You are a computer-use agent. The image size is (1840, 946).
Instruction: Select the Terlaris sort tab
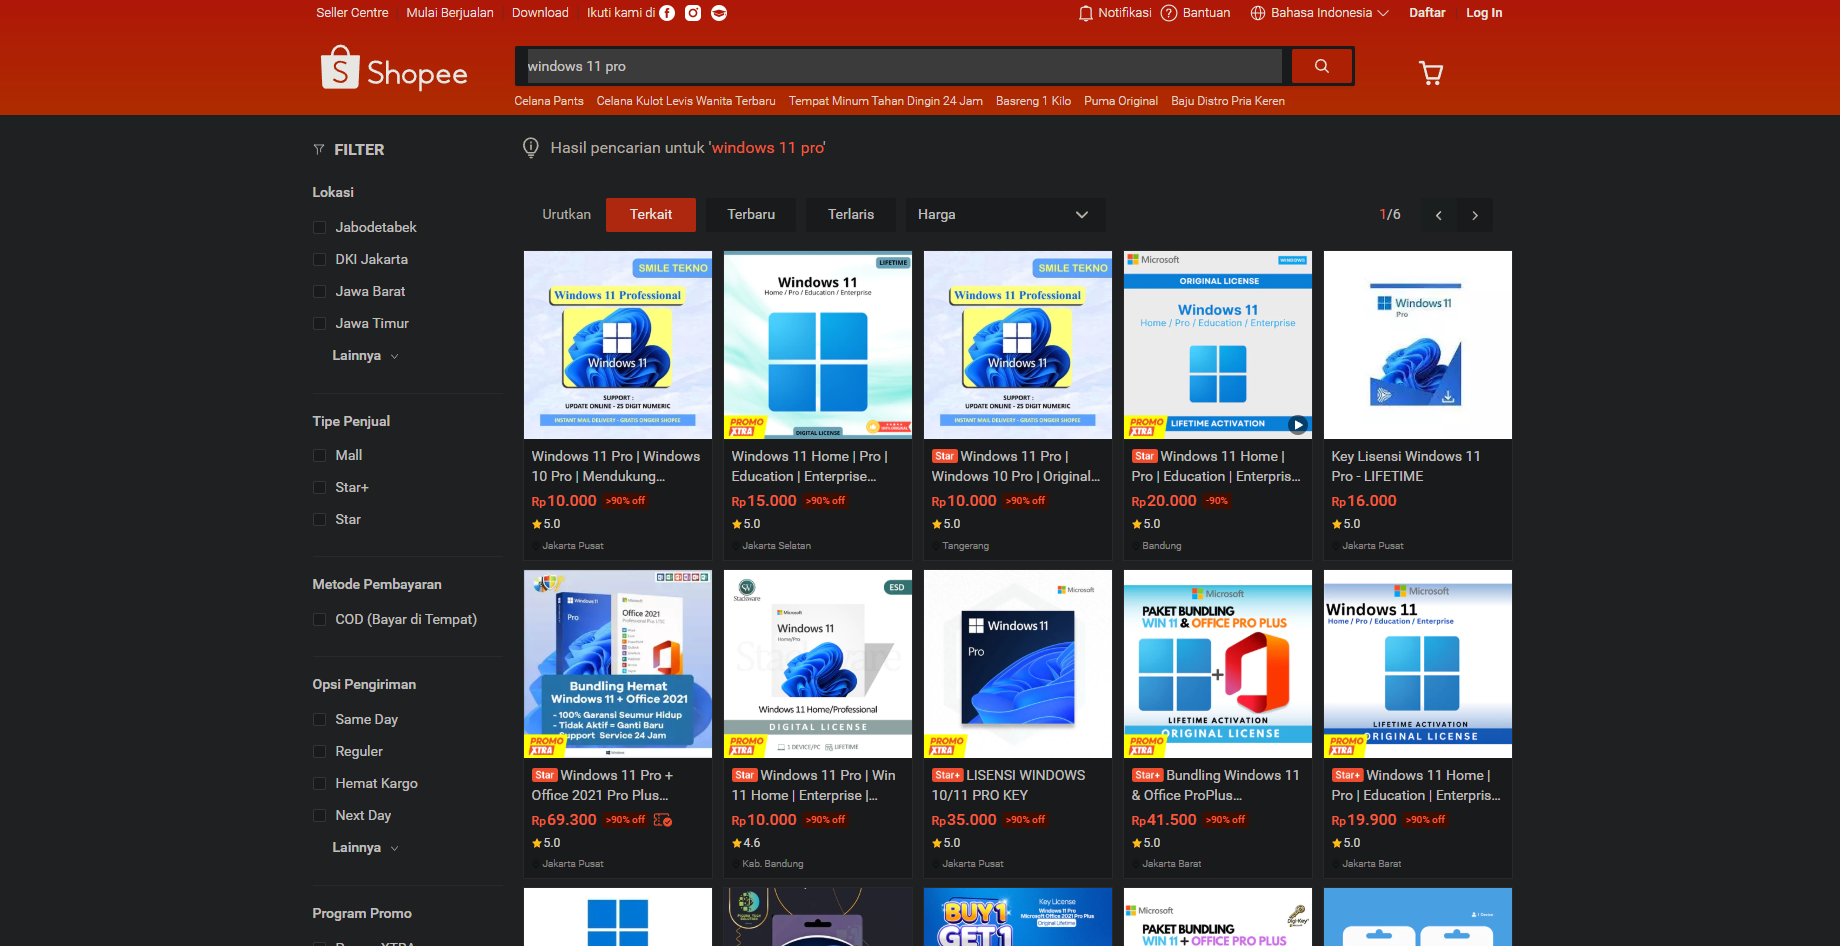(851, 215)
